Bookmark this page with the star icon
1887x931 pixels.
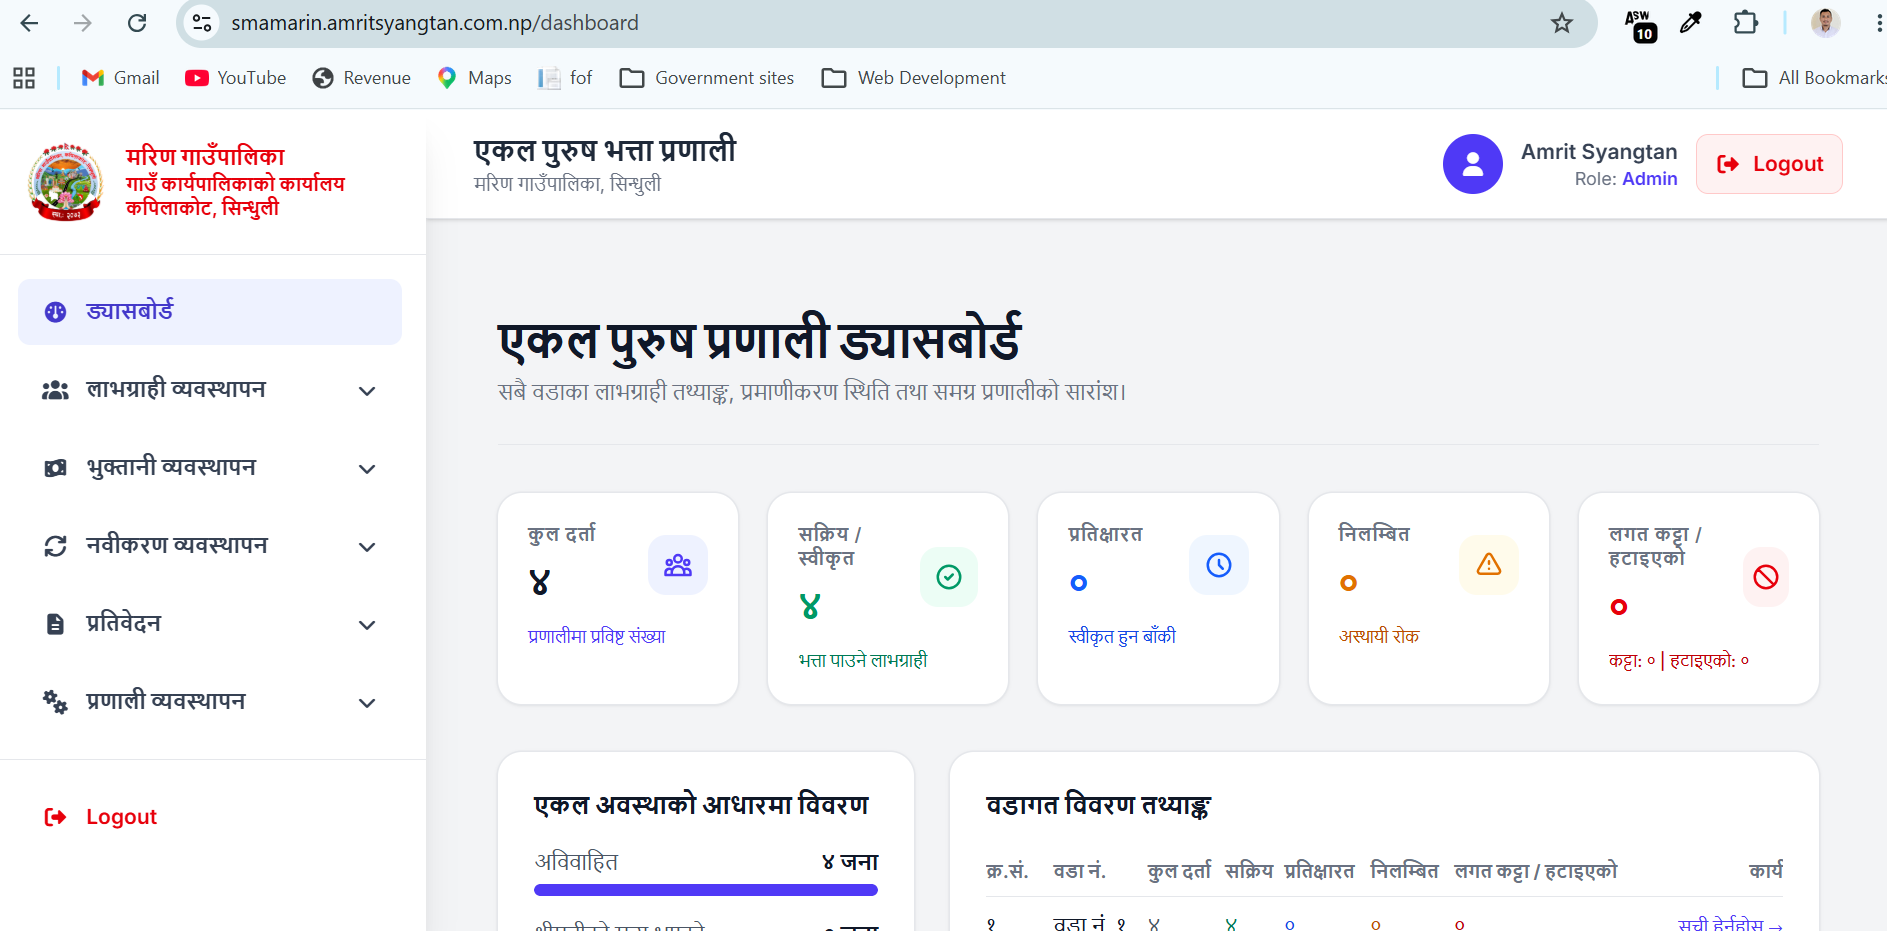pos(1562,23)
